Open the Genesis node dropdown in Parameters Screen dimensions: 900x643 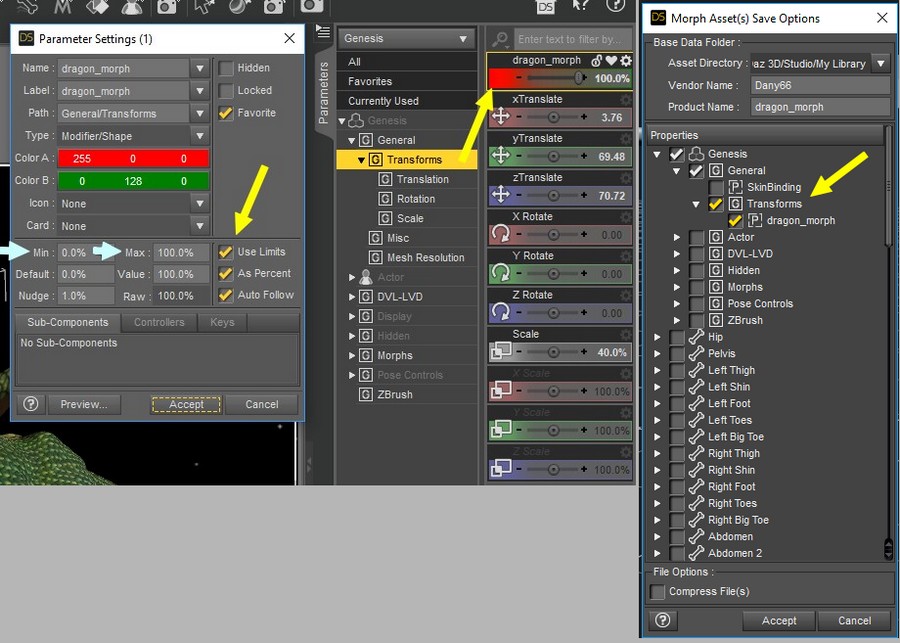[406, 38]
